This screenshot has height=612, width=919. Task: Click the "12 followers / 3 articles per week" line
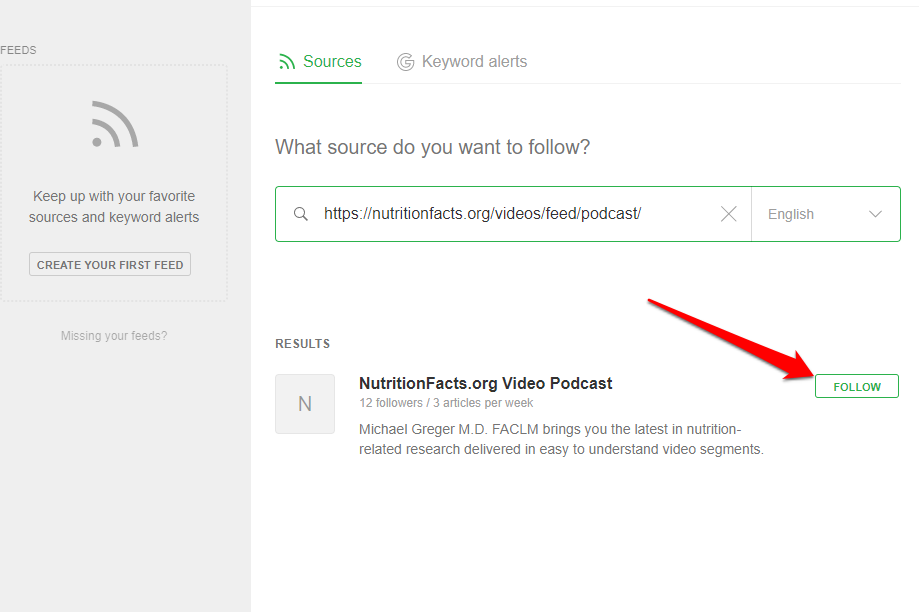click(446, 403)
